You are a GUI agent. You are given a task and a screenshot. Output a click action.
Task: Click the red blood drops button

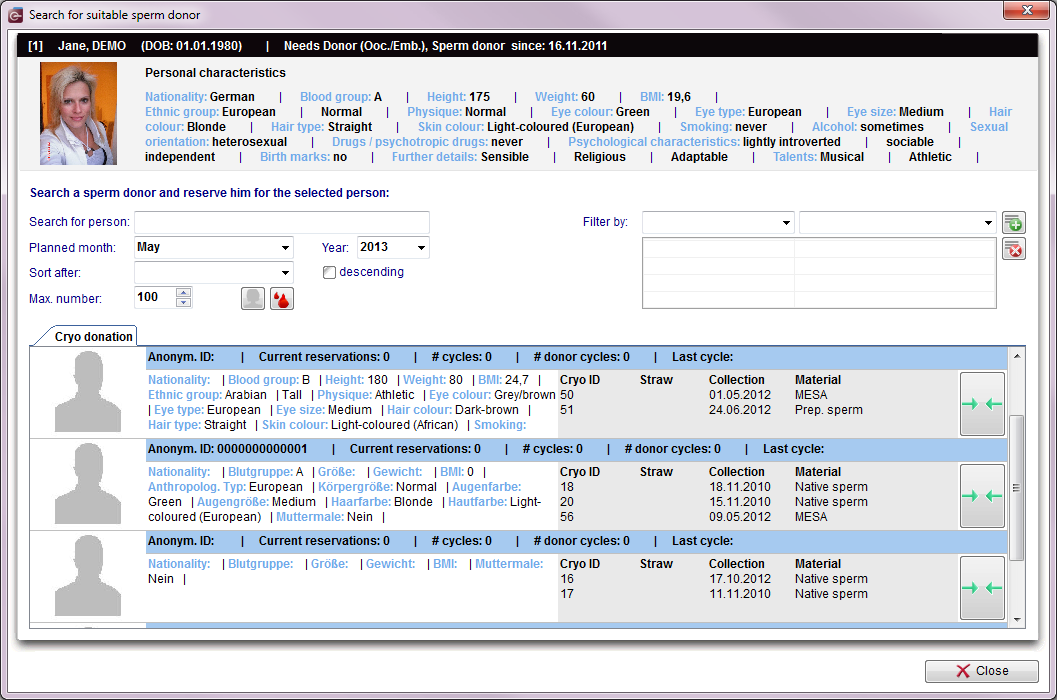282,299
